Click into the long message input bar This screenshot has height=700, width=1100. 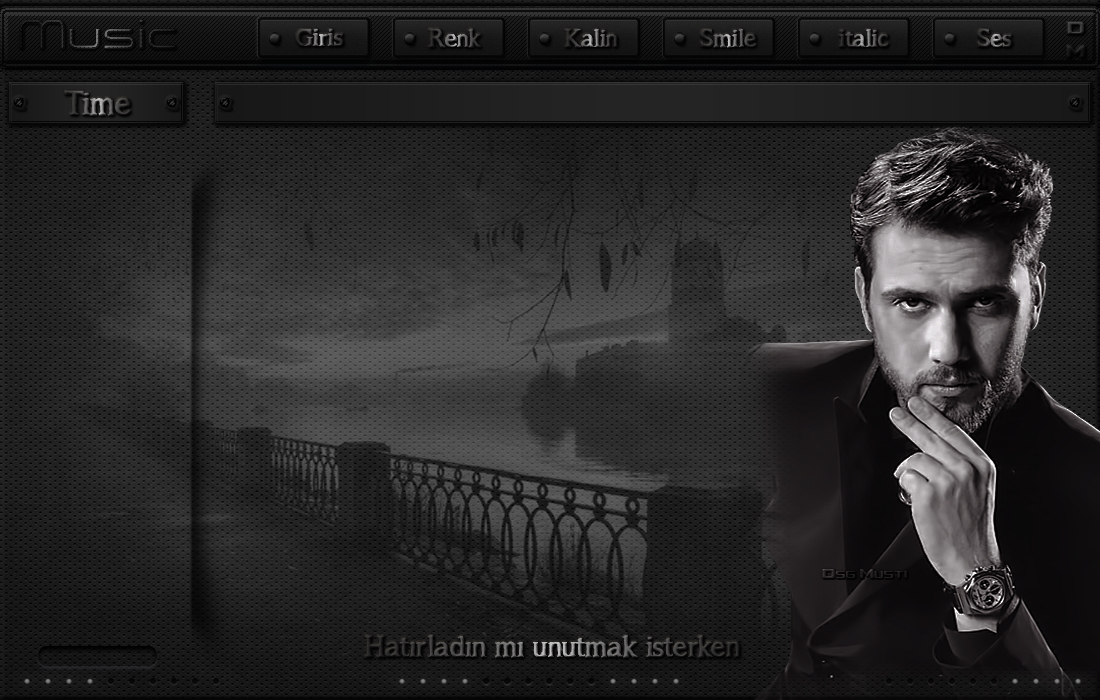652,103
